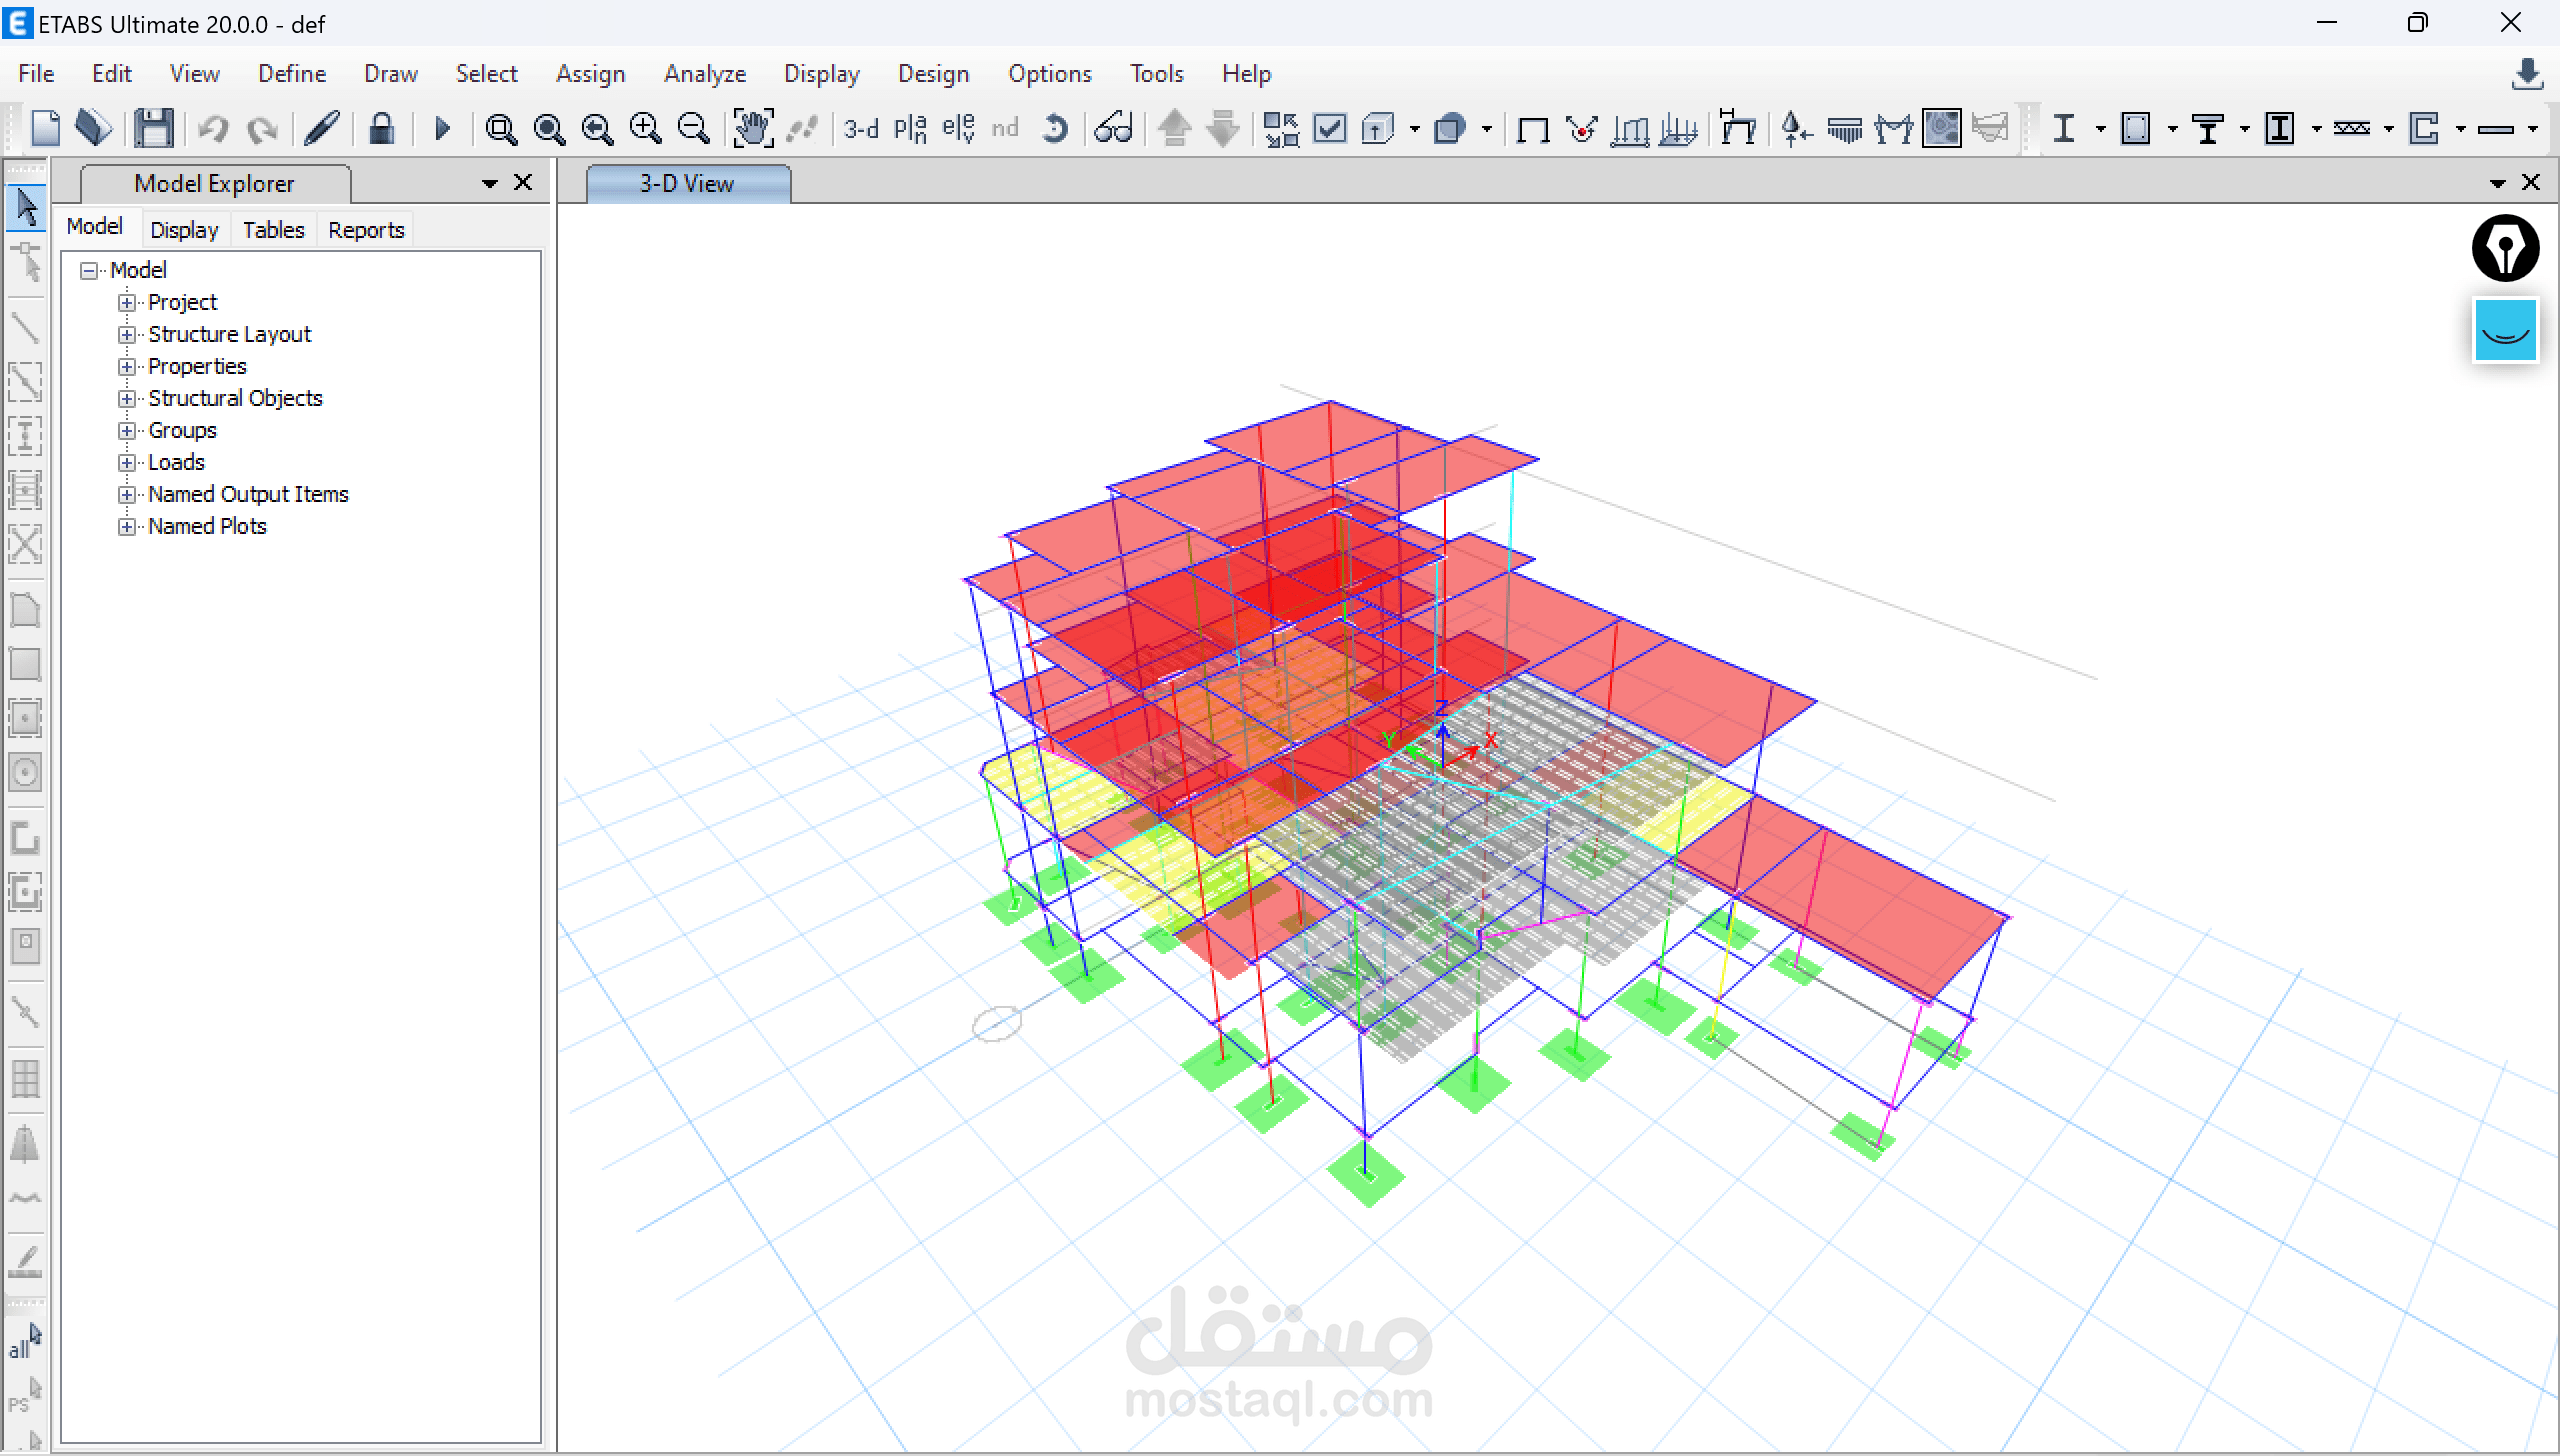Image resolution: width=2560 pixels, height=1456 pixels.
Task: Click the Properties tree label
Action: [x=197, y=366]
